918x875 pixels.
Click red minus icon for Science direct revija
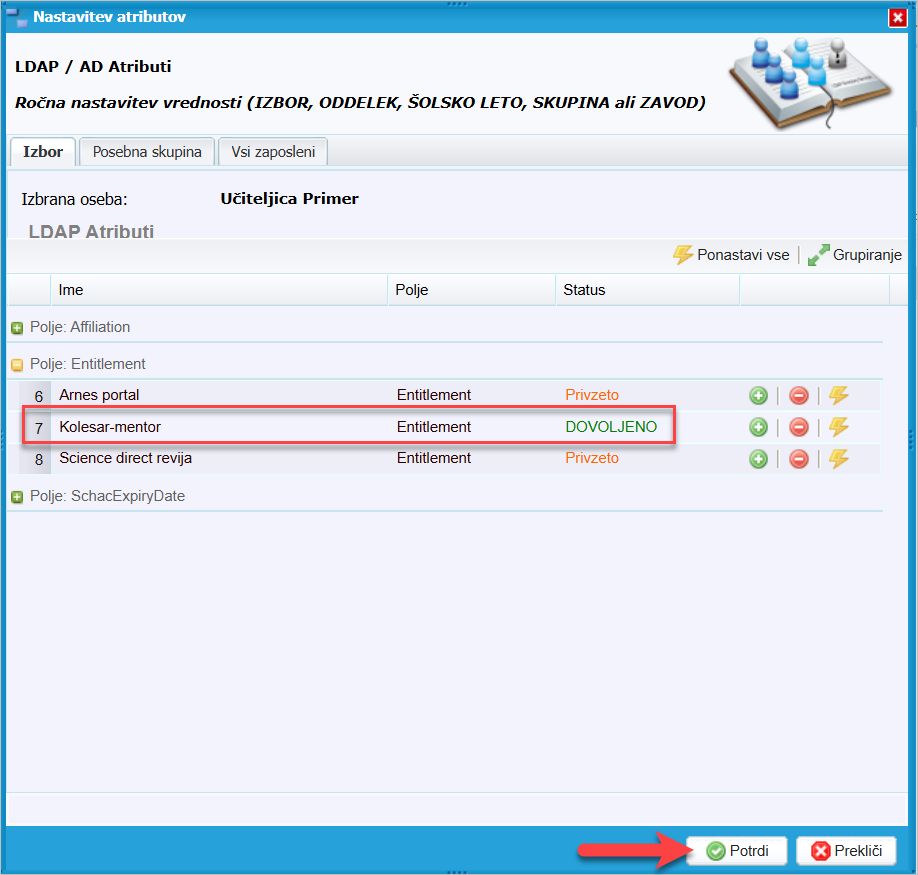point(799,459)
